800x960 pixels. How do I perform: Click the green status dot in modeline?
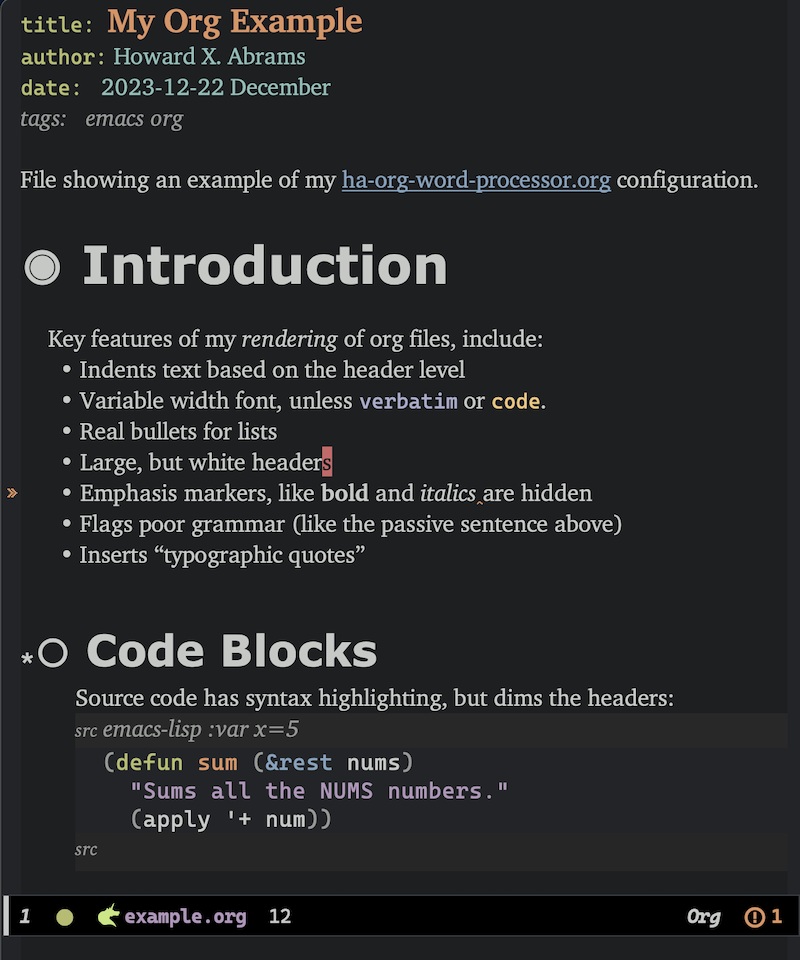click(x=64, y=915)
